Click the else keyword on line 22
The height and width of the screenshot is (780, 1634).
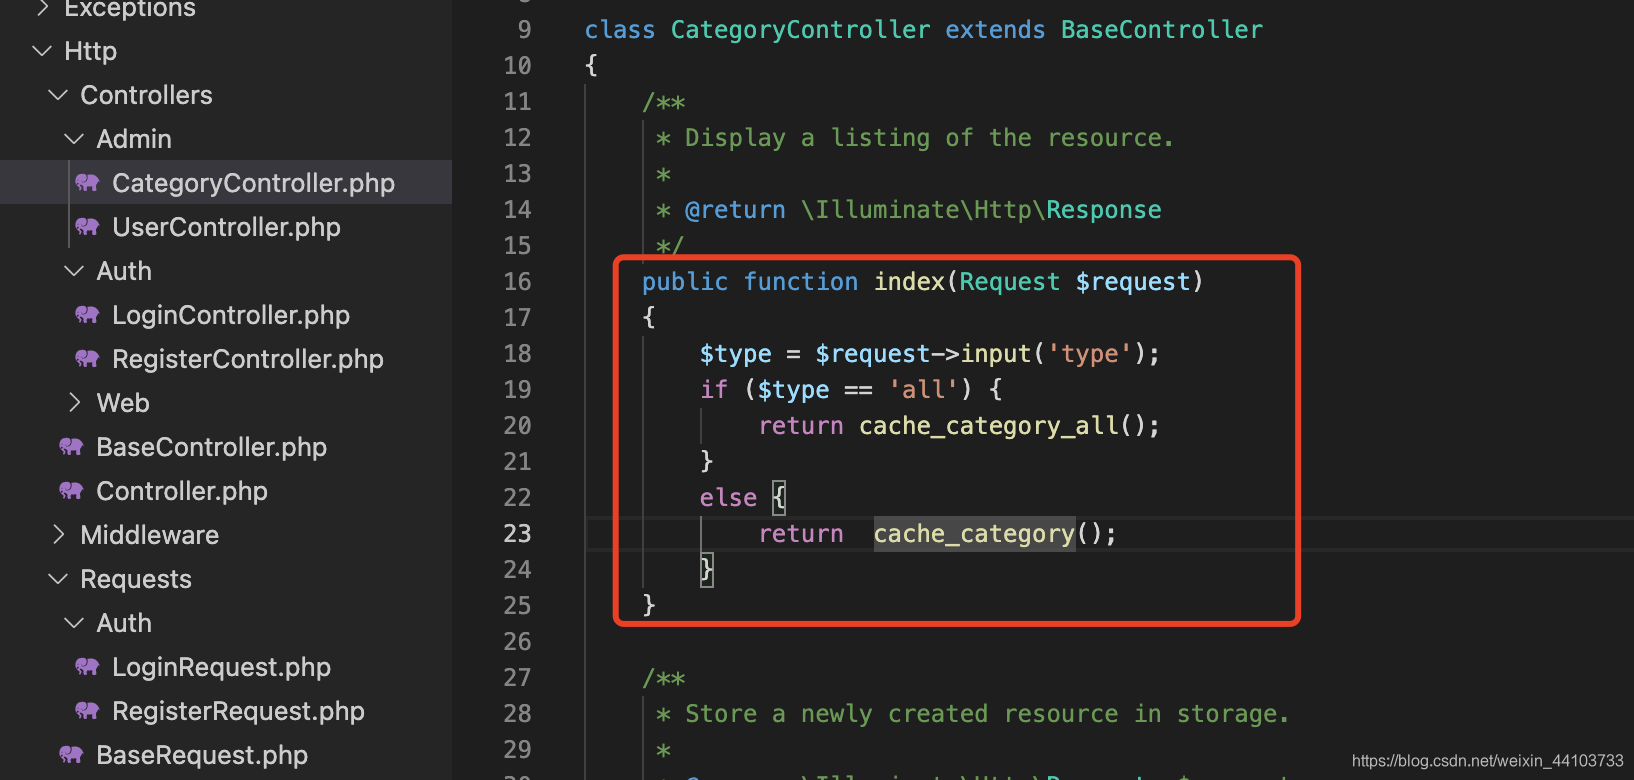coord(728,498)
